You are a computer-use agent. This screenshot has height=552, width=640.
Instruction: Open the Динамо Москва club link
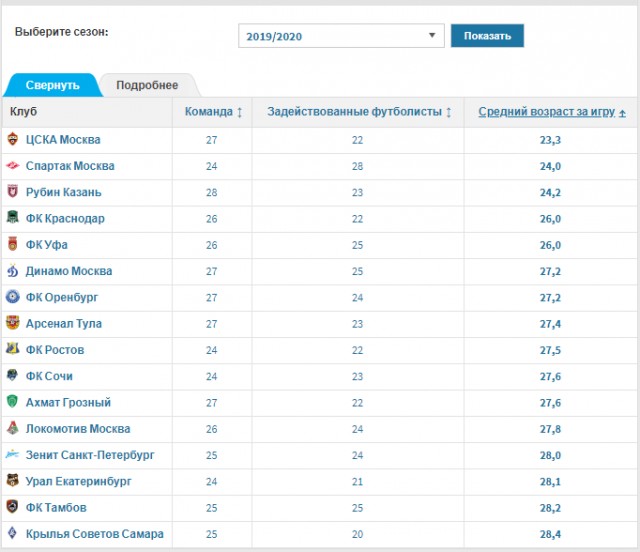click(x=69, y=271)
